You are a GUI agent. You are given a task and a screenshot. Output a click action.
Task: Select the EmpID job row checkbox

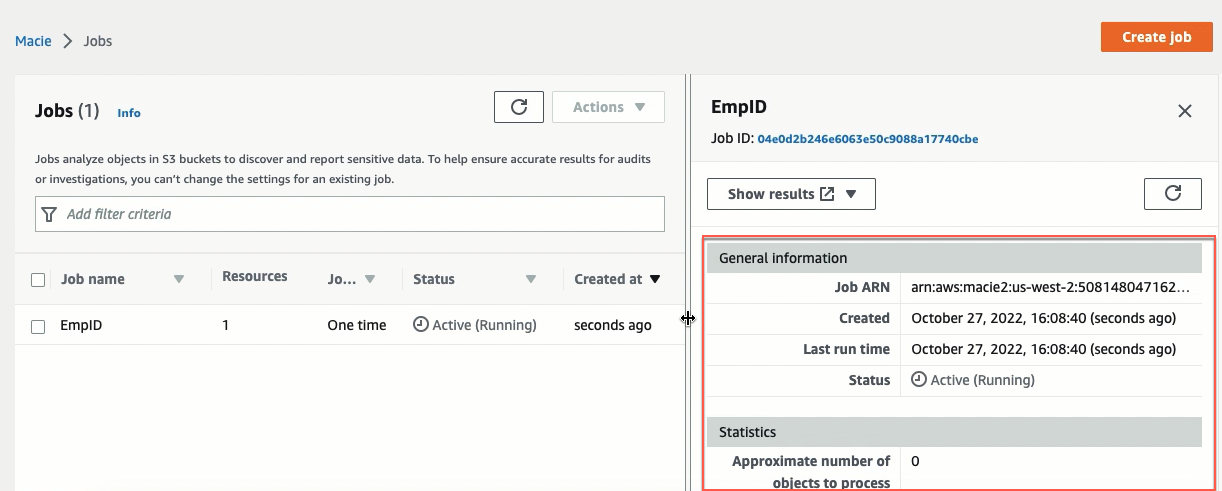[38, 326]
